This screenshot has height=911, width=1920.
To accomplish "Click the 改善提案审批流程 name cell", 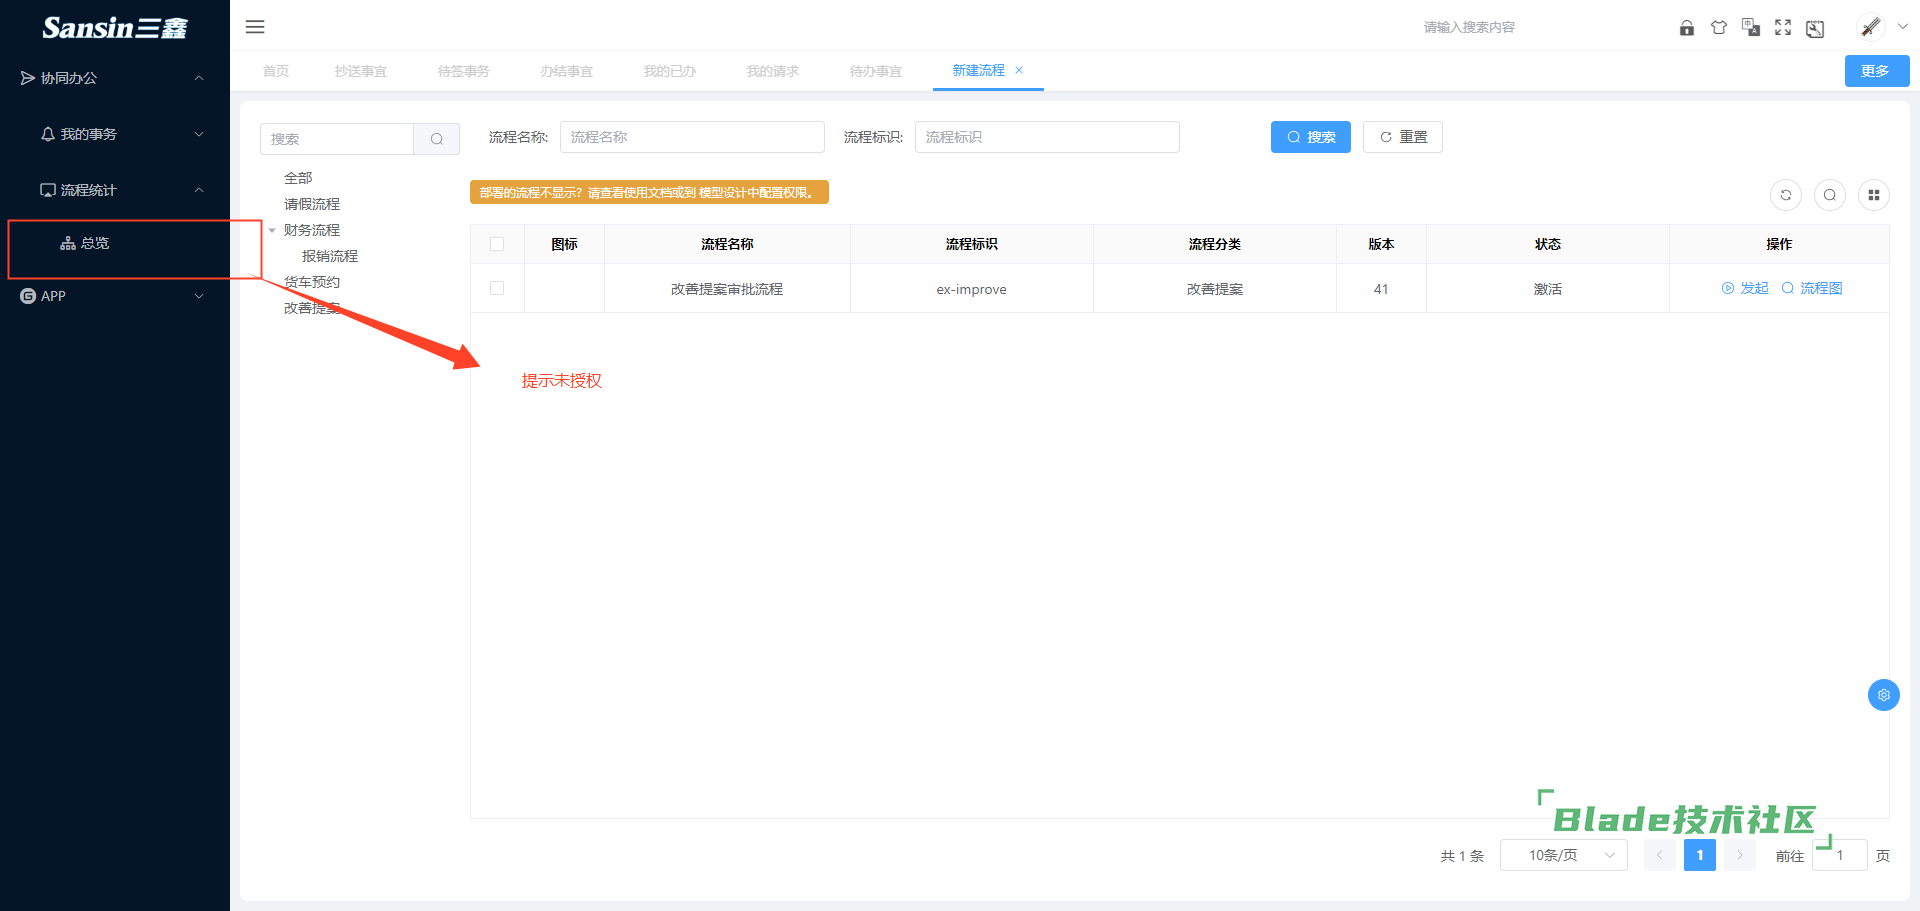I will click(x=727, y=289).
